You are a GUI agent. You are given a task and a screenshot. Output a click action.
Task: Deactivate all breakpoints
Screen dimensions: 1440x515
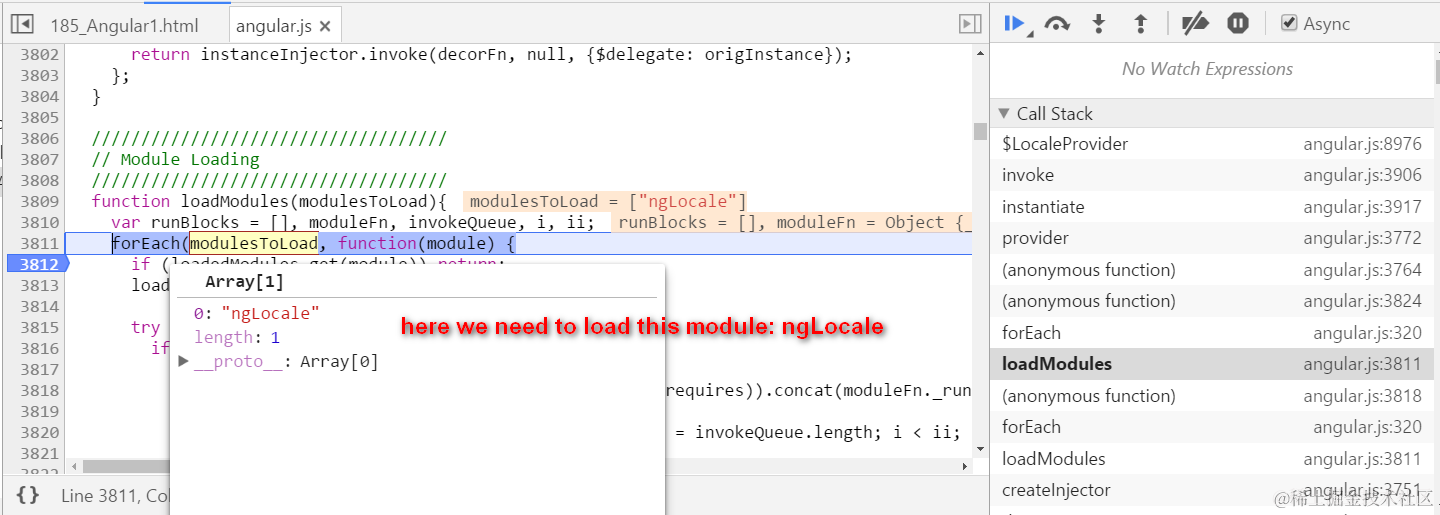click(x=1195, y=24)
